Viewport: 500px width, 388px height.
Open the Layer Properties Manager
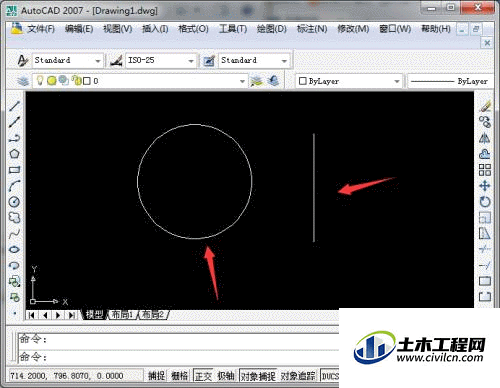pyautogui.click(x=23, y=81)
